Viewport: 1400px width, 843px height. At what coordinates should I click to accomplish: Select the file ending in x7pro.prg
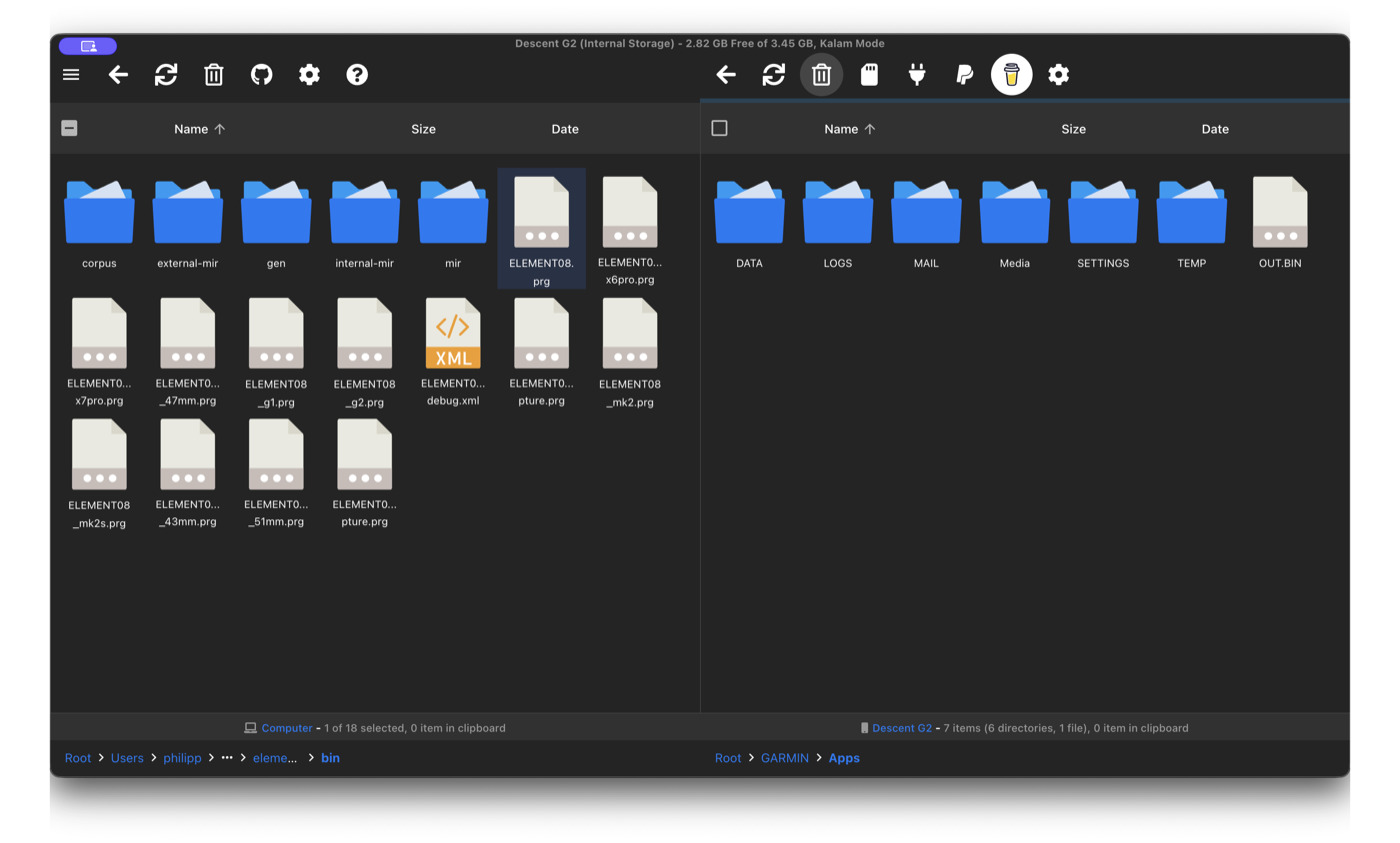pyautogui.click(x=99, y=351)
